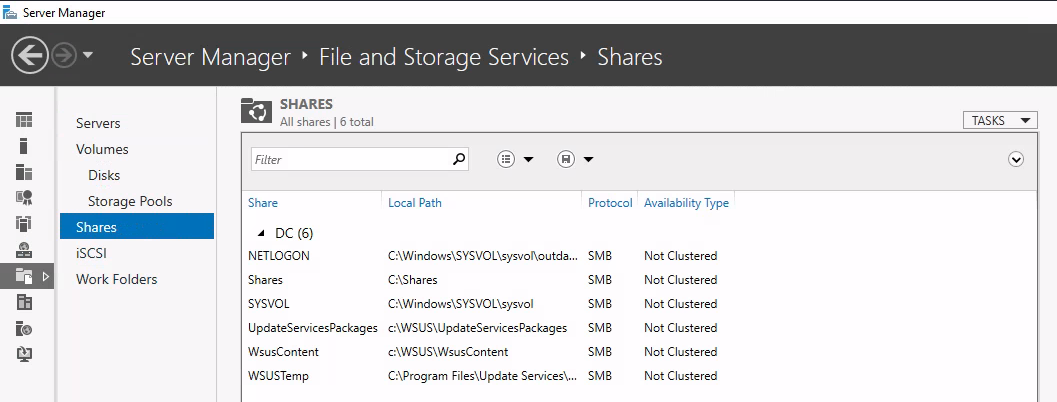Open the role icon below File Storage

point(24,302)
